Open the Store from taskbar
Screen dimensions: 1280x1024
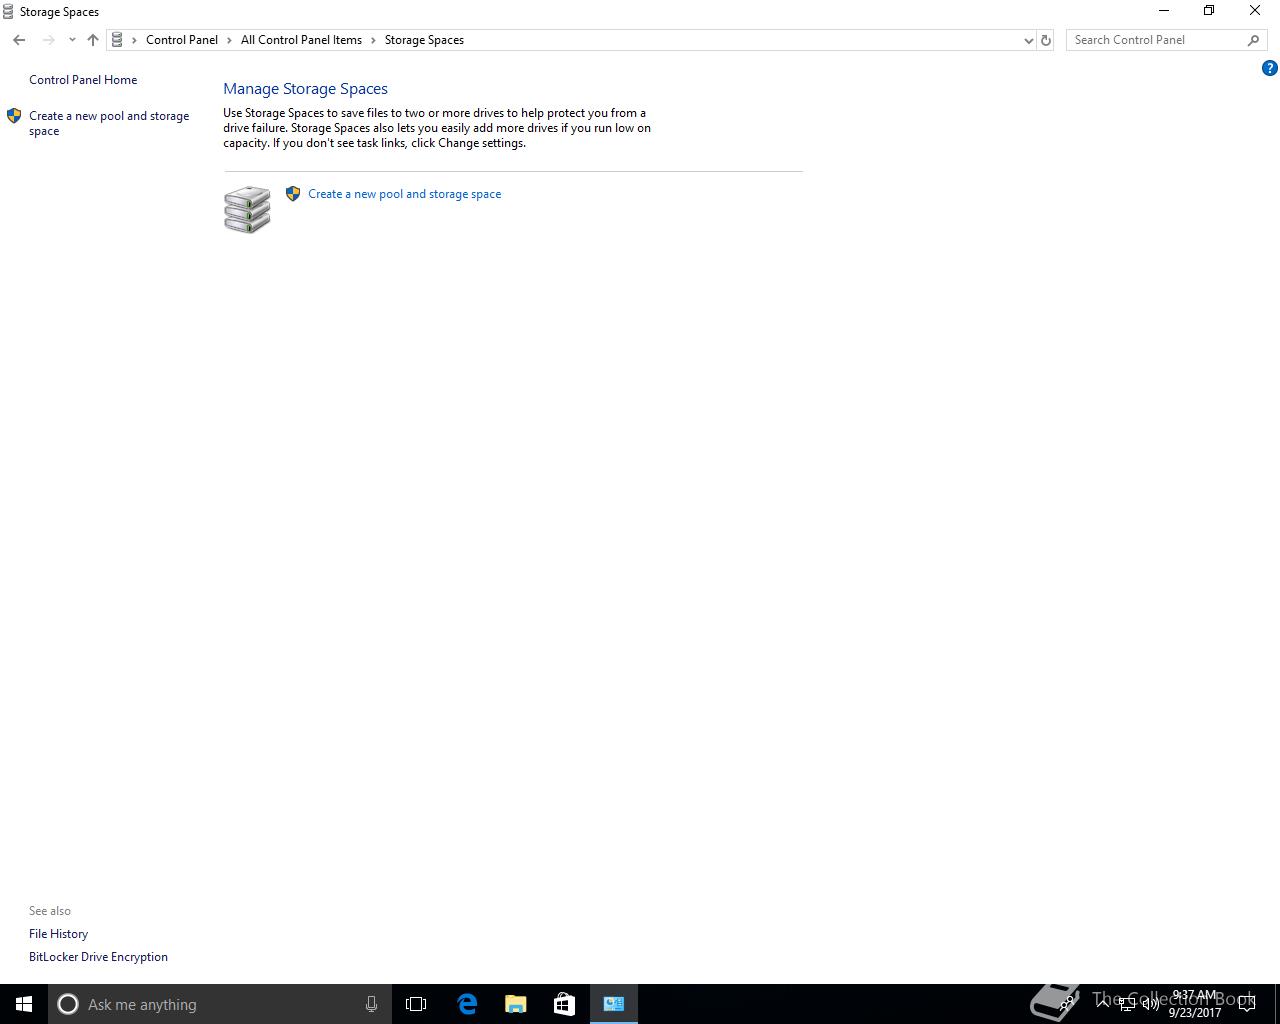coord(564,1004)
